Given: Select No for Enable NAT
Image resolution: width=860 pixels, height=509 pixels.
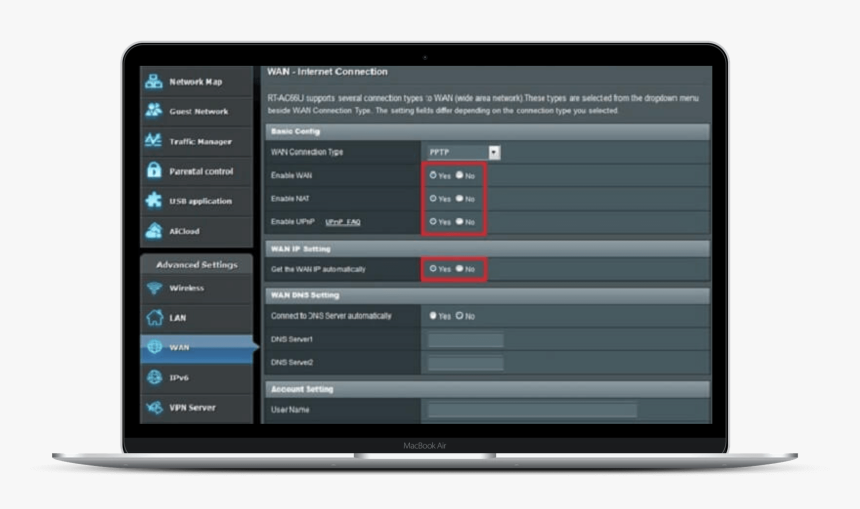Looking at the screenshot, I should [459, 198].
